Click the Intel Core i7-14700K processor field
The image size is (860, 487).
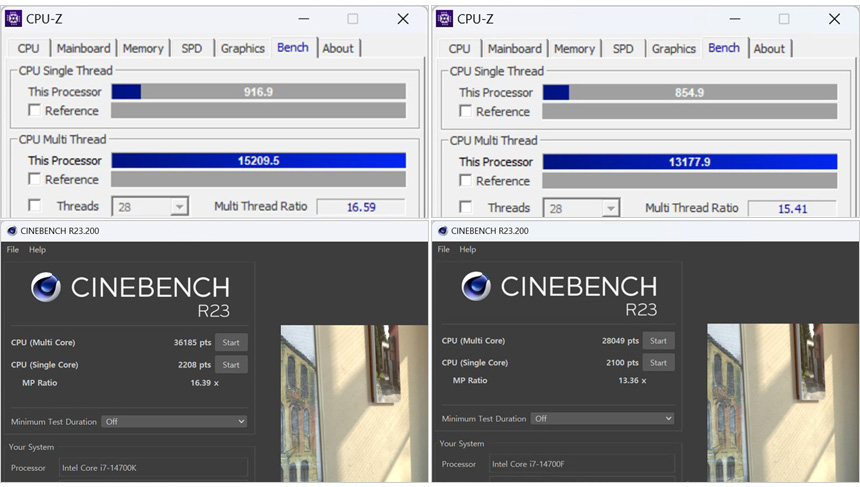point(153,468)
